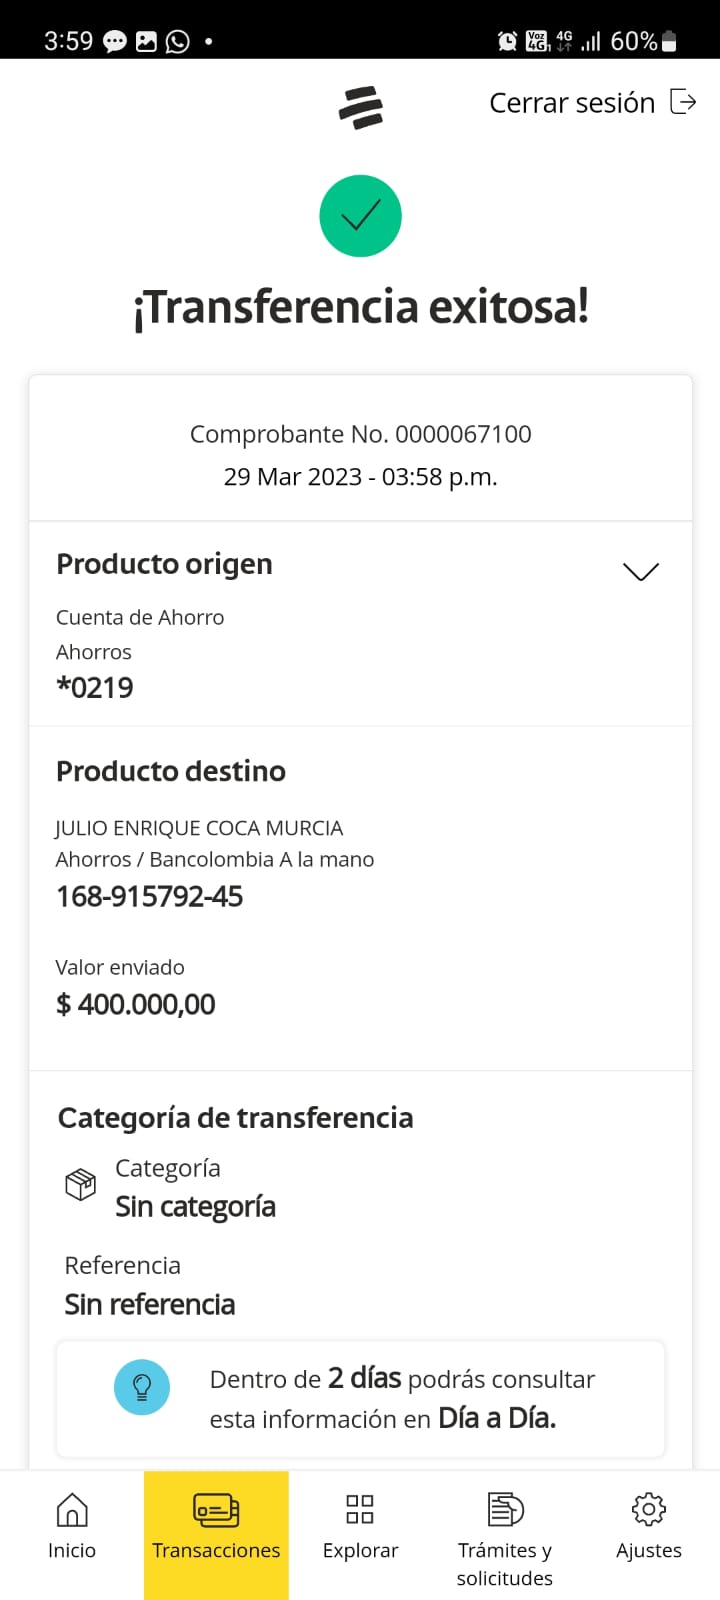This screenshot has height=1600, width=720.
Task: Expand Producto origen section header
Action: pos(164,564)
